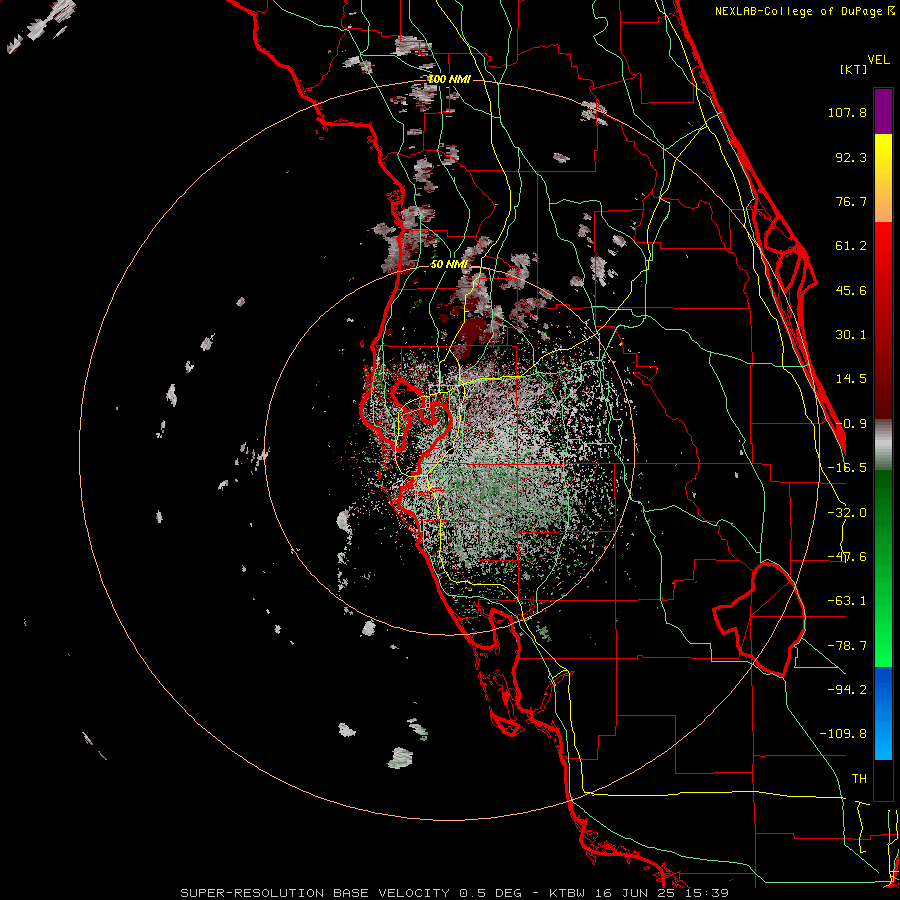Click the [KT] units label

853,69
